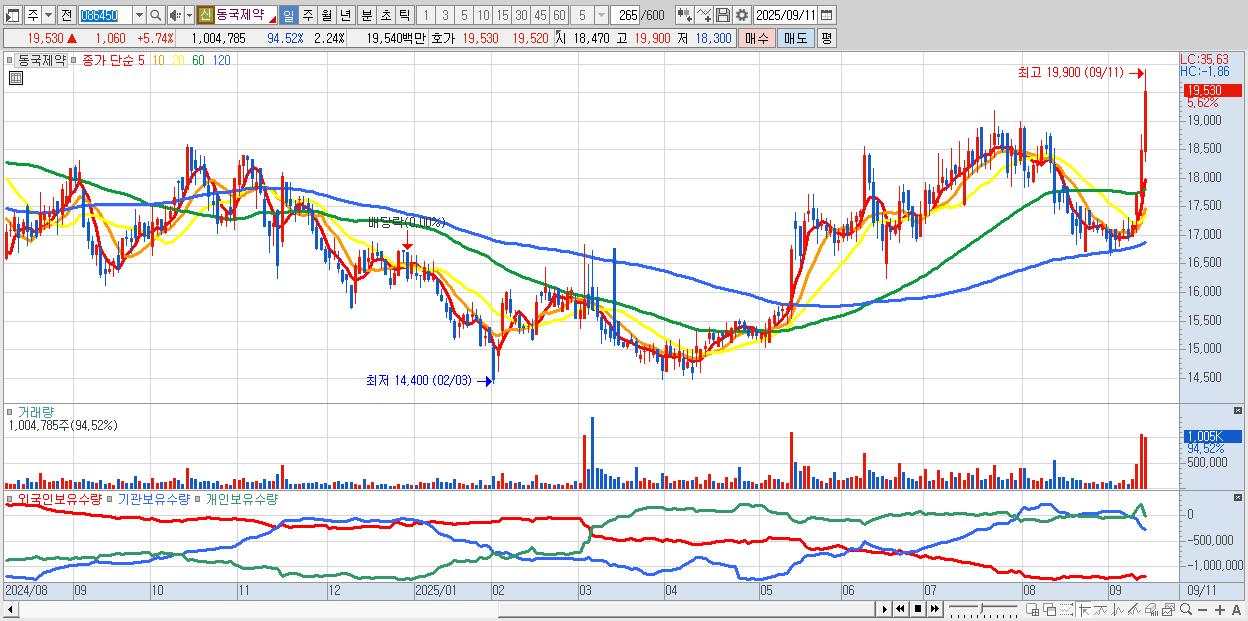The width and height of the screenshot is (1248, 621).
Task: Click the fast-forward replay button
Action: (x=935, y=609)
